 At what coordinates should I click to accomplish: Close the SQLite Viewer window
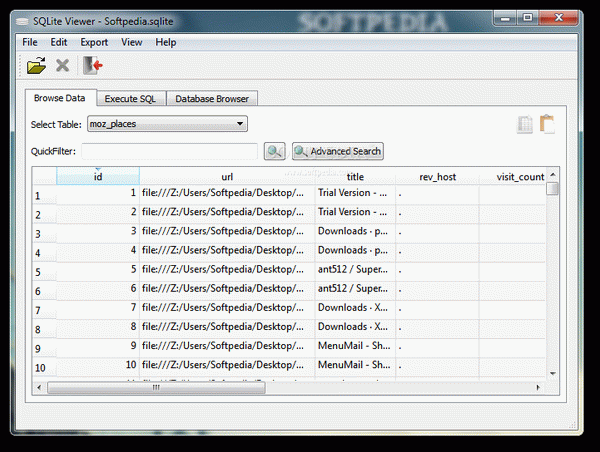559,18
